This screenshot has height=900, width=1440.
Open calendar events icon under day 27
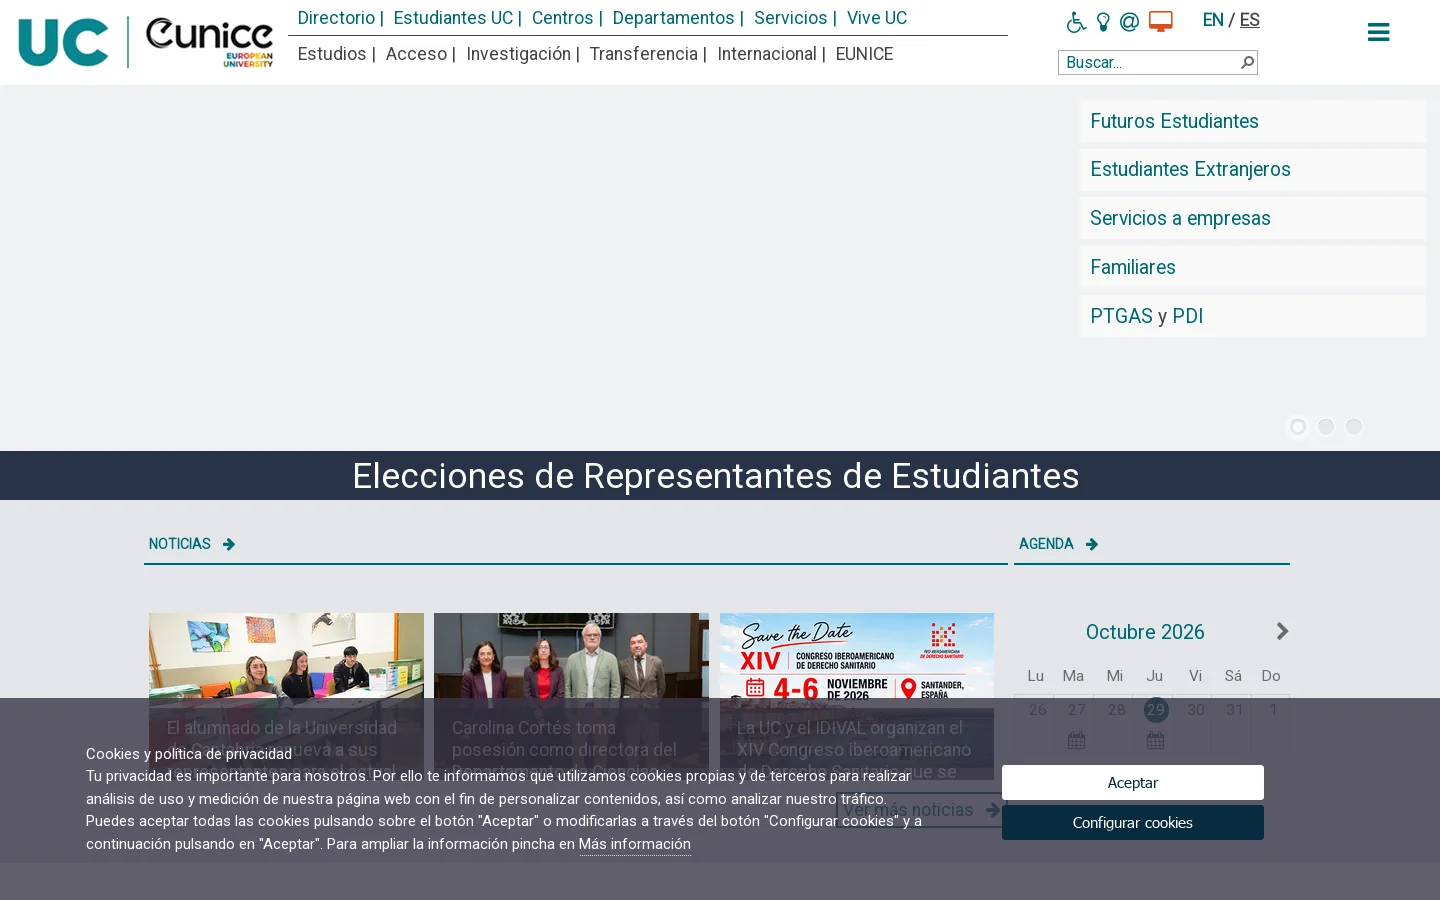click(x=1076, y=740)
